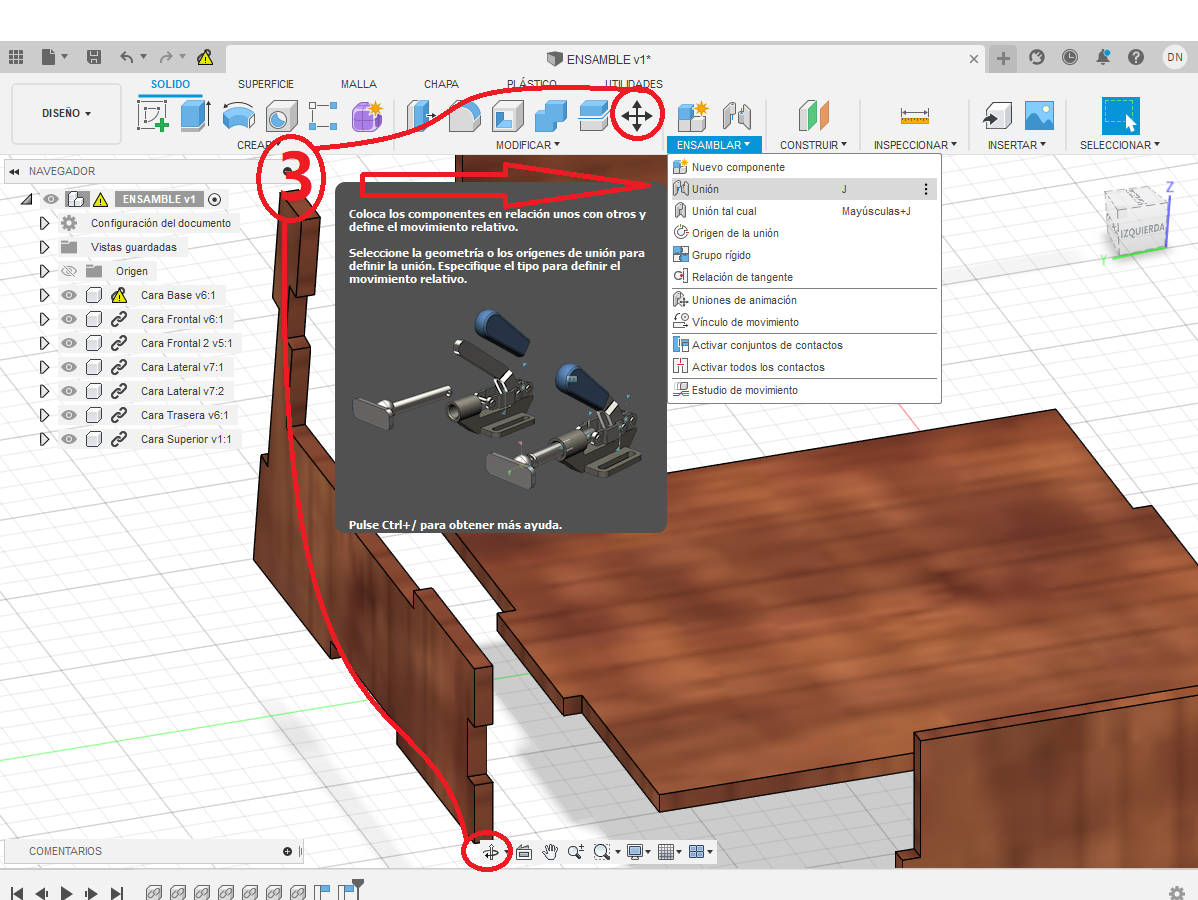Click the Insert image icon
1198x900 pixels.
click(x=1039, y=116)
